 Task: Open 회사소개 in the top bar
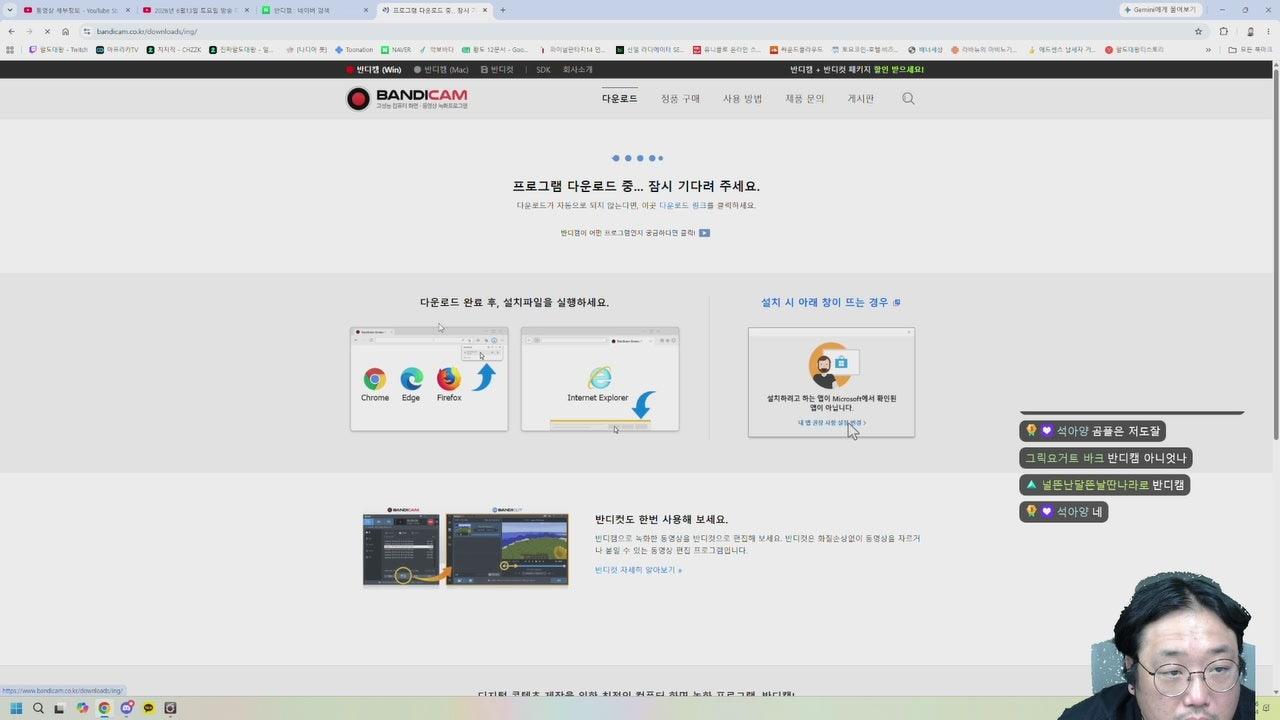577,70
